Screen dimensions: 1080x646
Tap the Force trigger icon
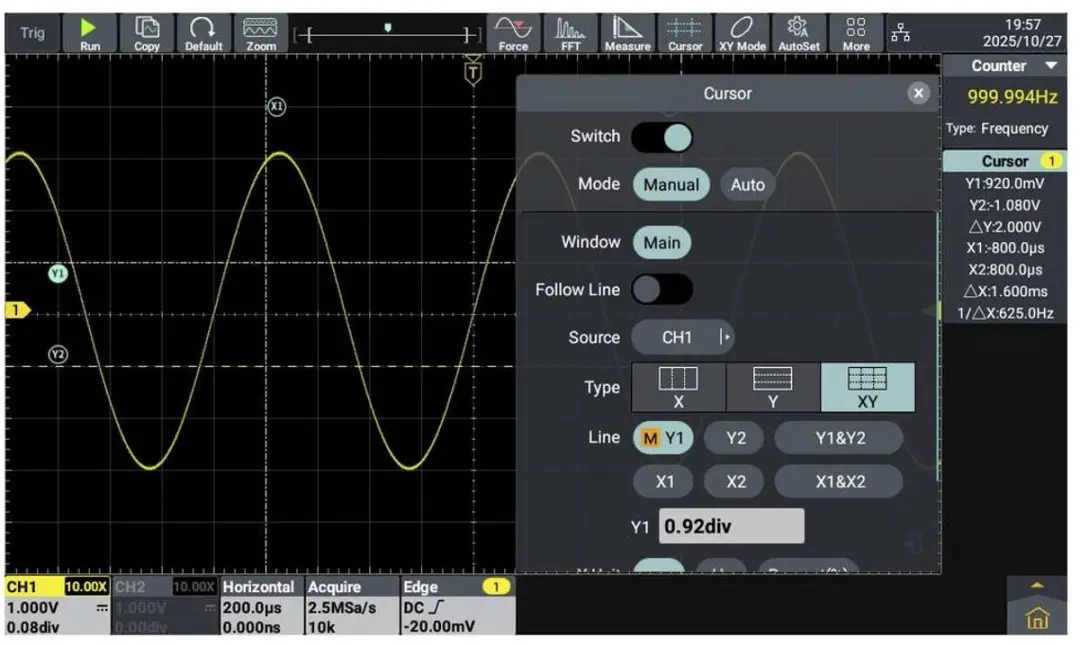[x=513, y=33]
